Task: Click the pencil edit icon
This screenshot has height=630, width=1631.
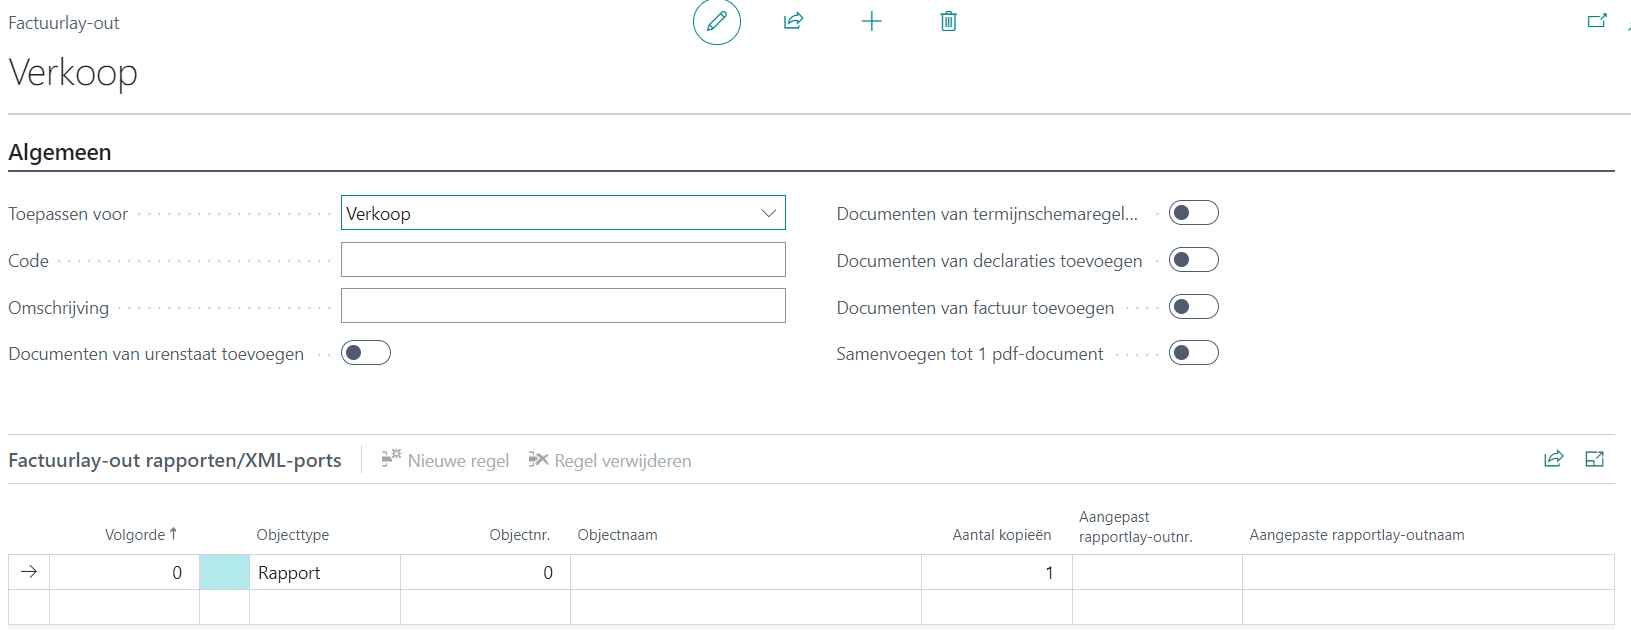Action: pos(716,21)
